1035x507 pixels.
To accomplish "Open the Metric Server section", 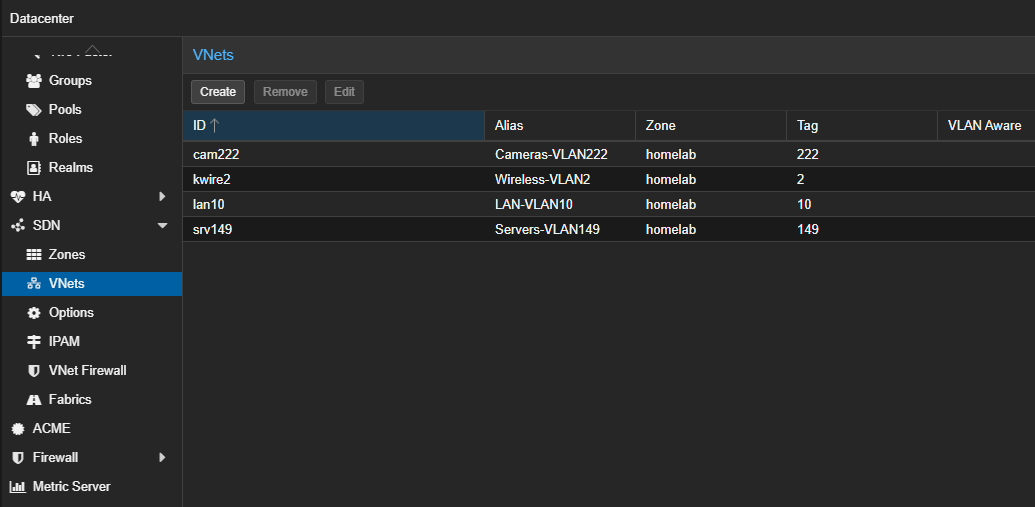I will (71, 487).
